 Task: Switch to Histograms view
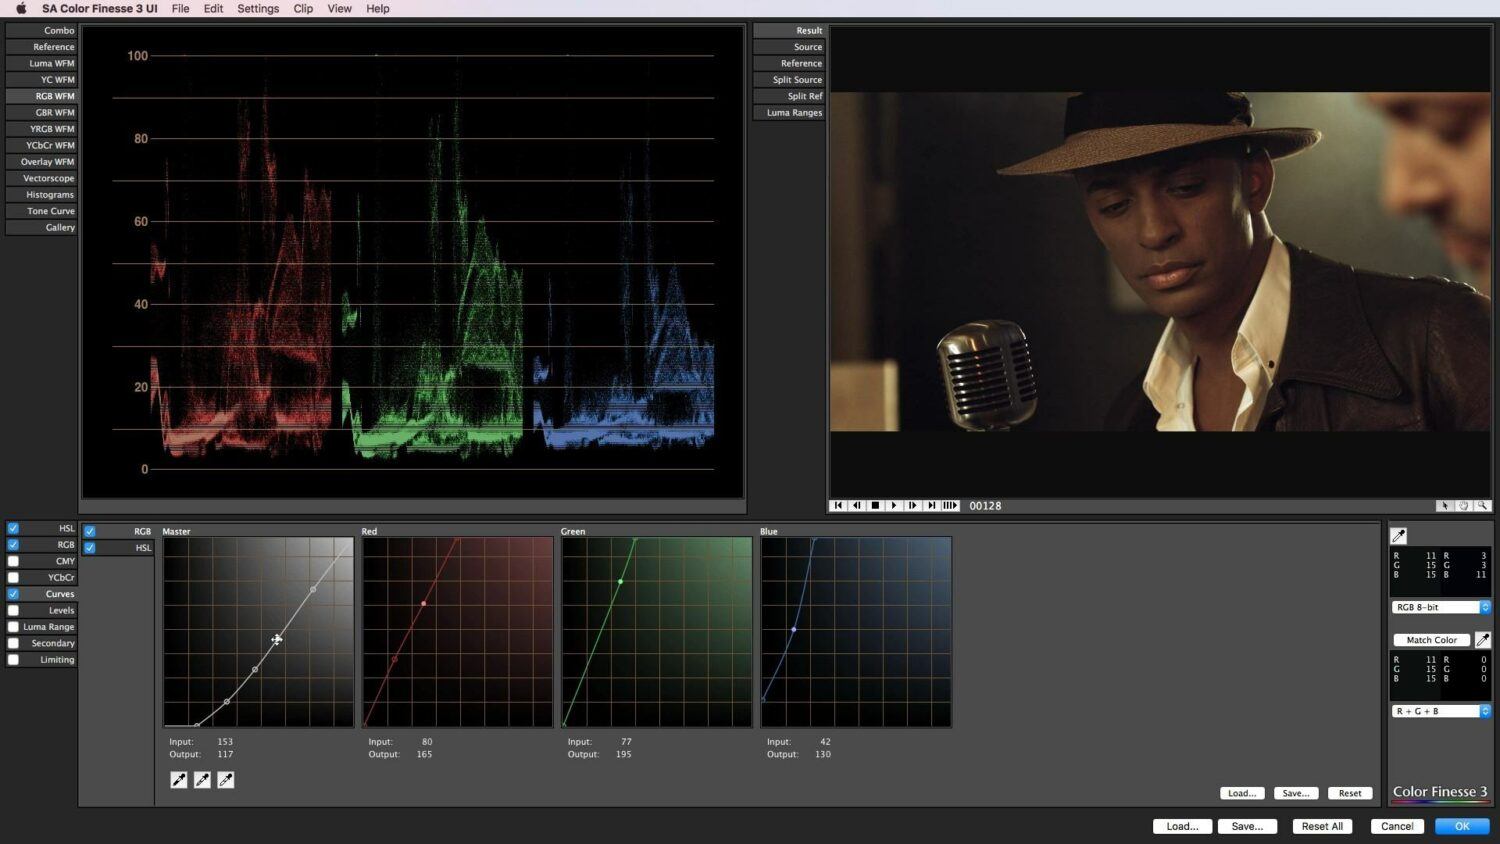41,195
